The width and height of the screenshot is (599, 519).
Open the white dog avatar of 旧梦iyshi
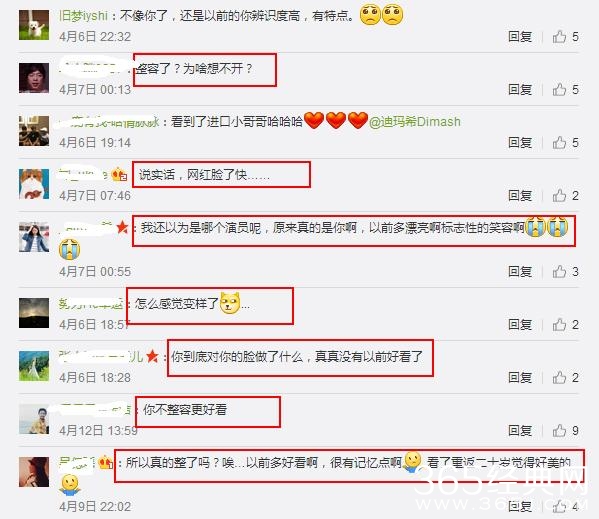[34, 25]
